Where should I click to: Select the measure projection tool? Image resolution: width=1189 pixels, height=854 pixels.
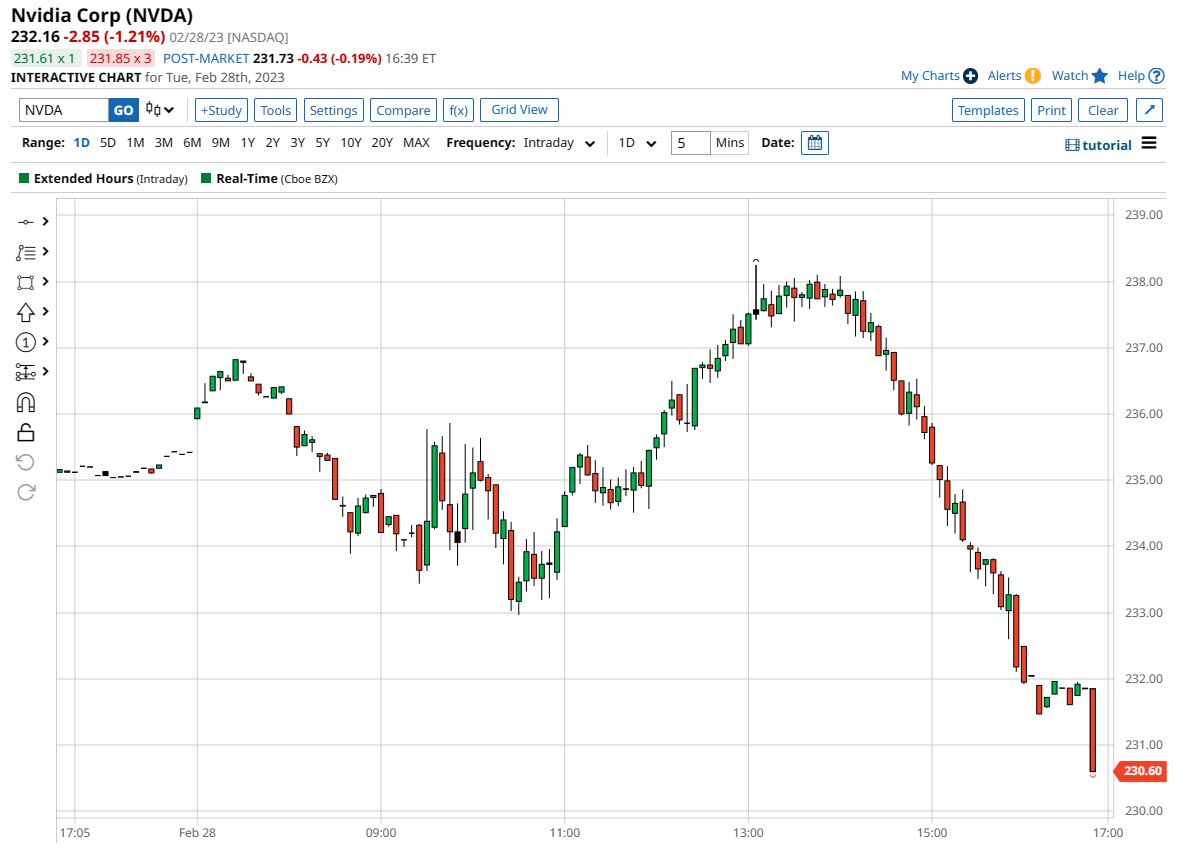coord(25,372)
